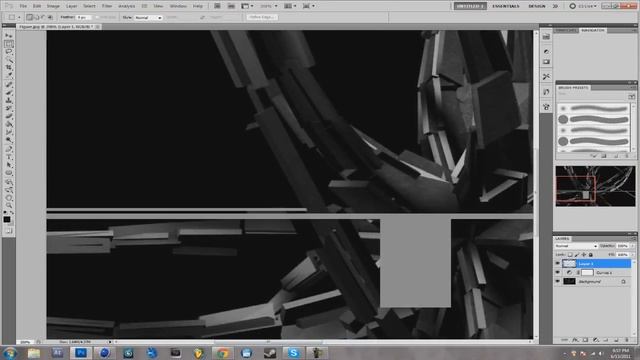
Task: Click the link layers icon
Action: coord(564,340)
